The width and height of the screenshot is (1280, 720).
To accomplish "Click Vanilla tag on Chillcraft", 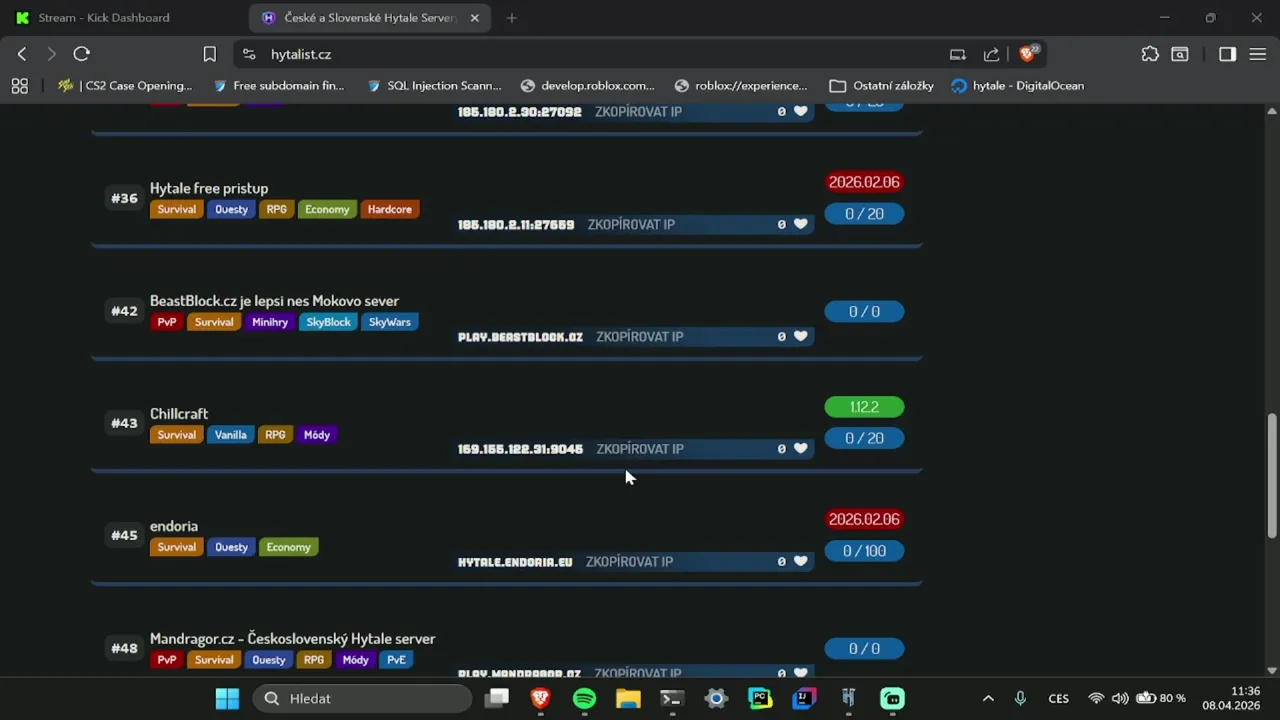I will tap(230, 435).
